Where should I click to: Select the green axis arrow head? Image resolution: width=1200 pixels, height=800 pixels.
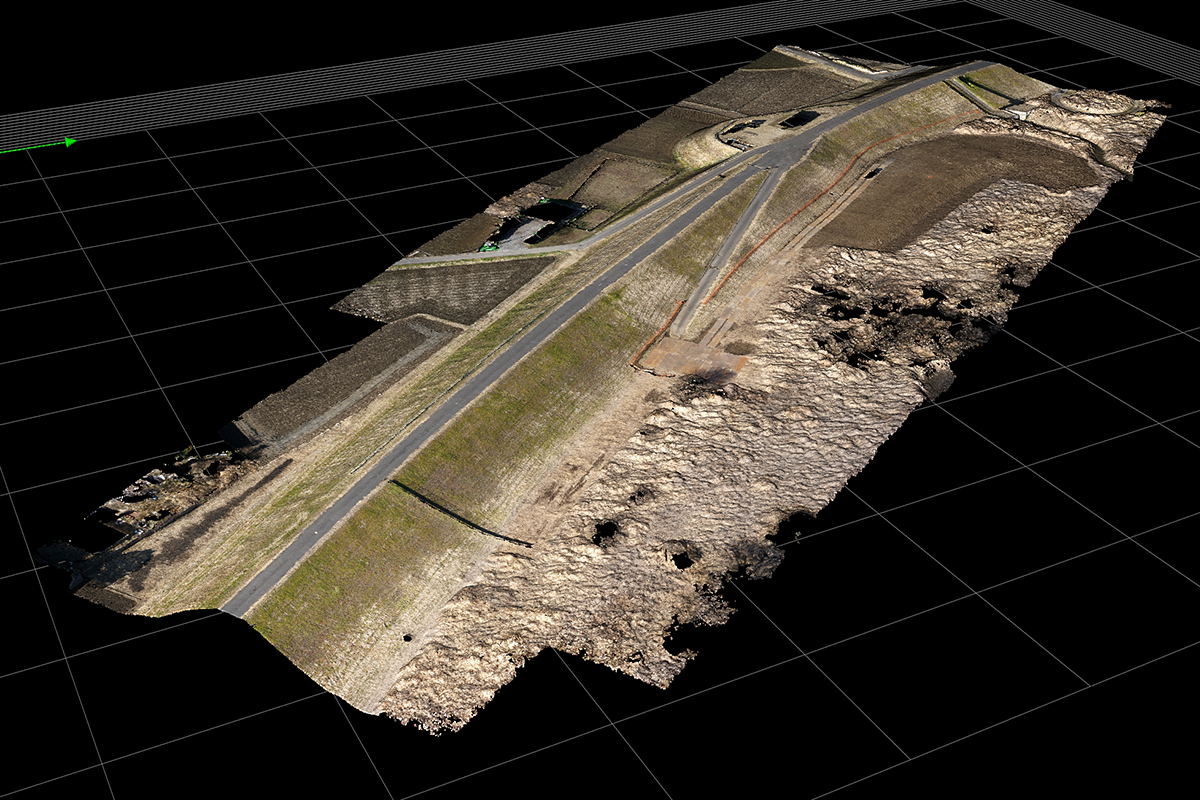(71, 142)
